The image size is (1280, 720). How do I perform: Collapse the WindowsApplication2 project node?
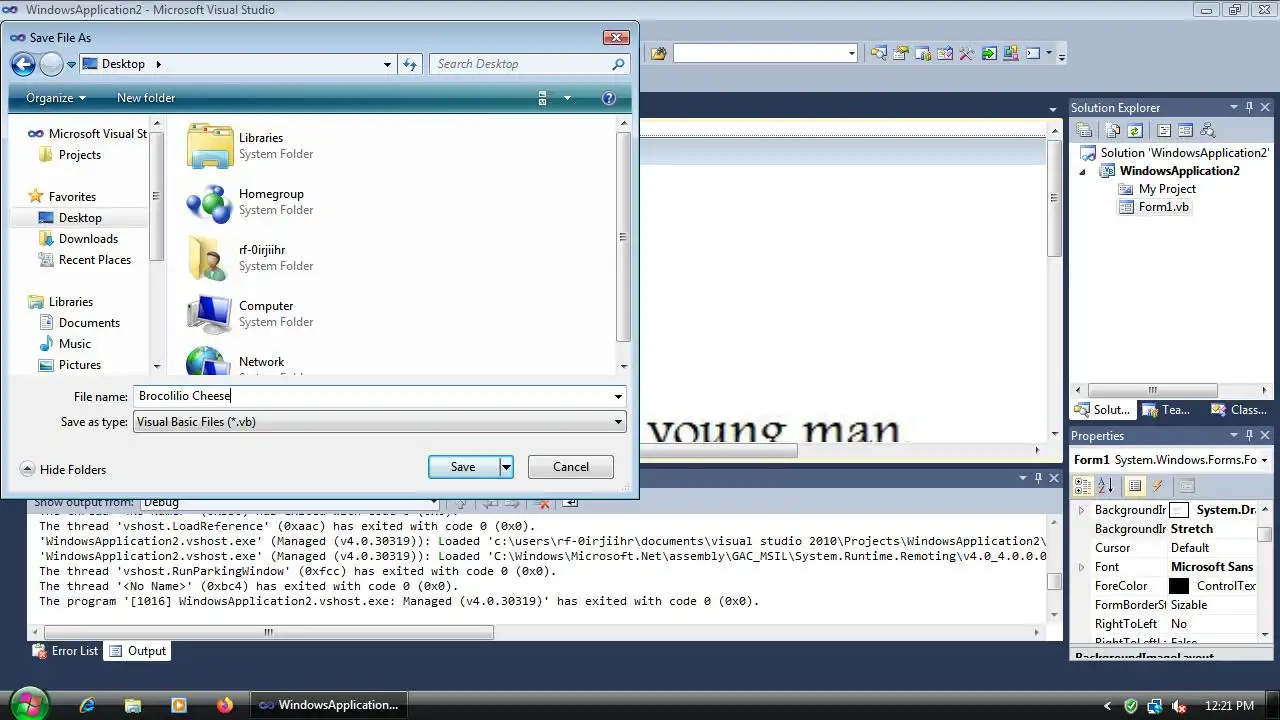click(1083, 171)
